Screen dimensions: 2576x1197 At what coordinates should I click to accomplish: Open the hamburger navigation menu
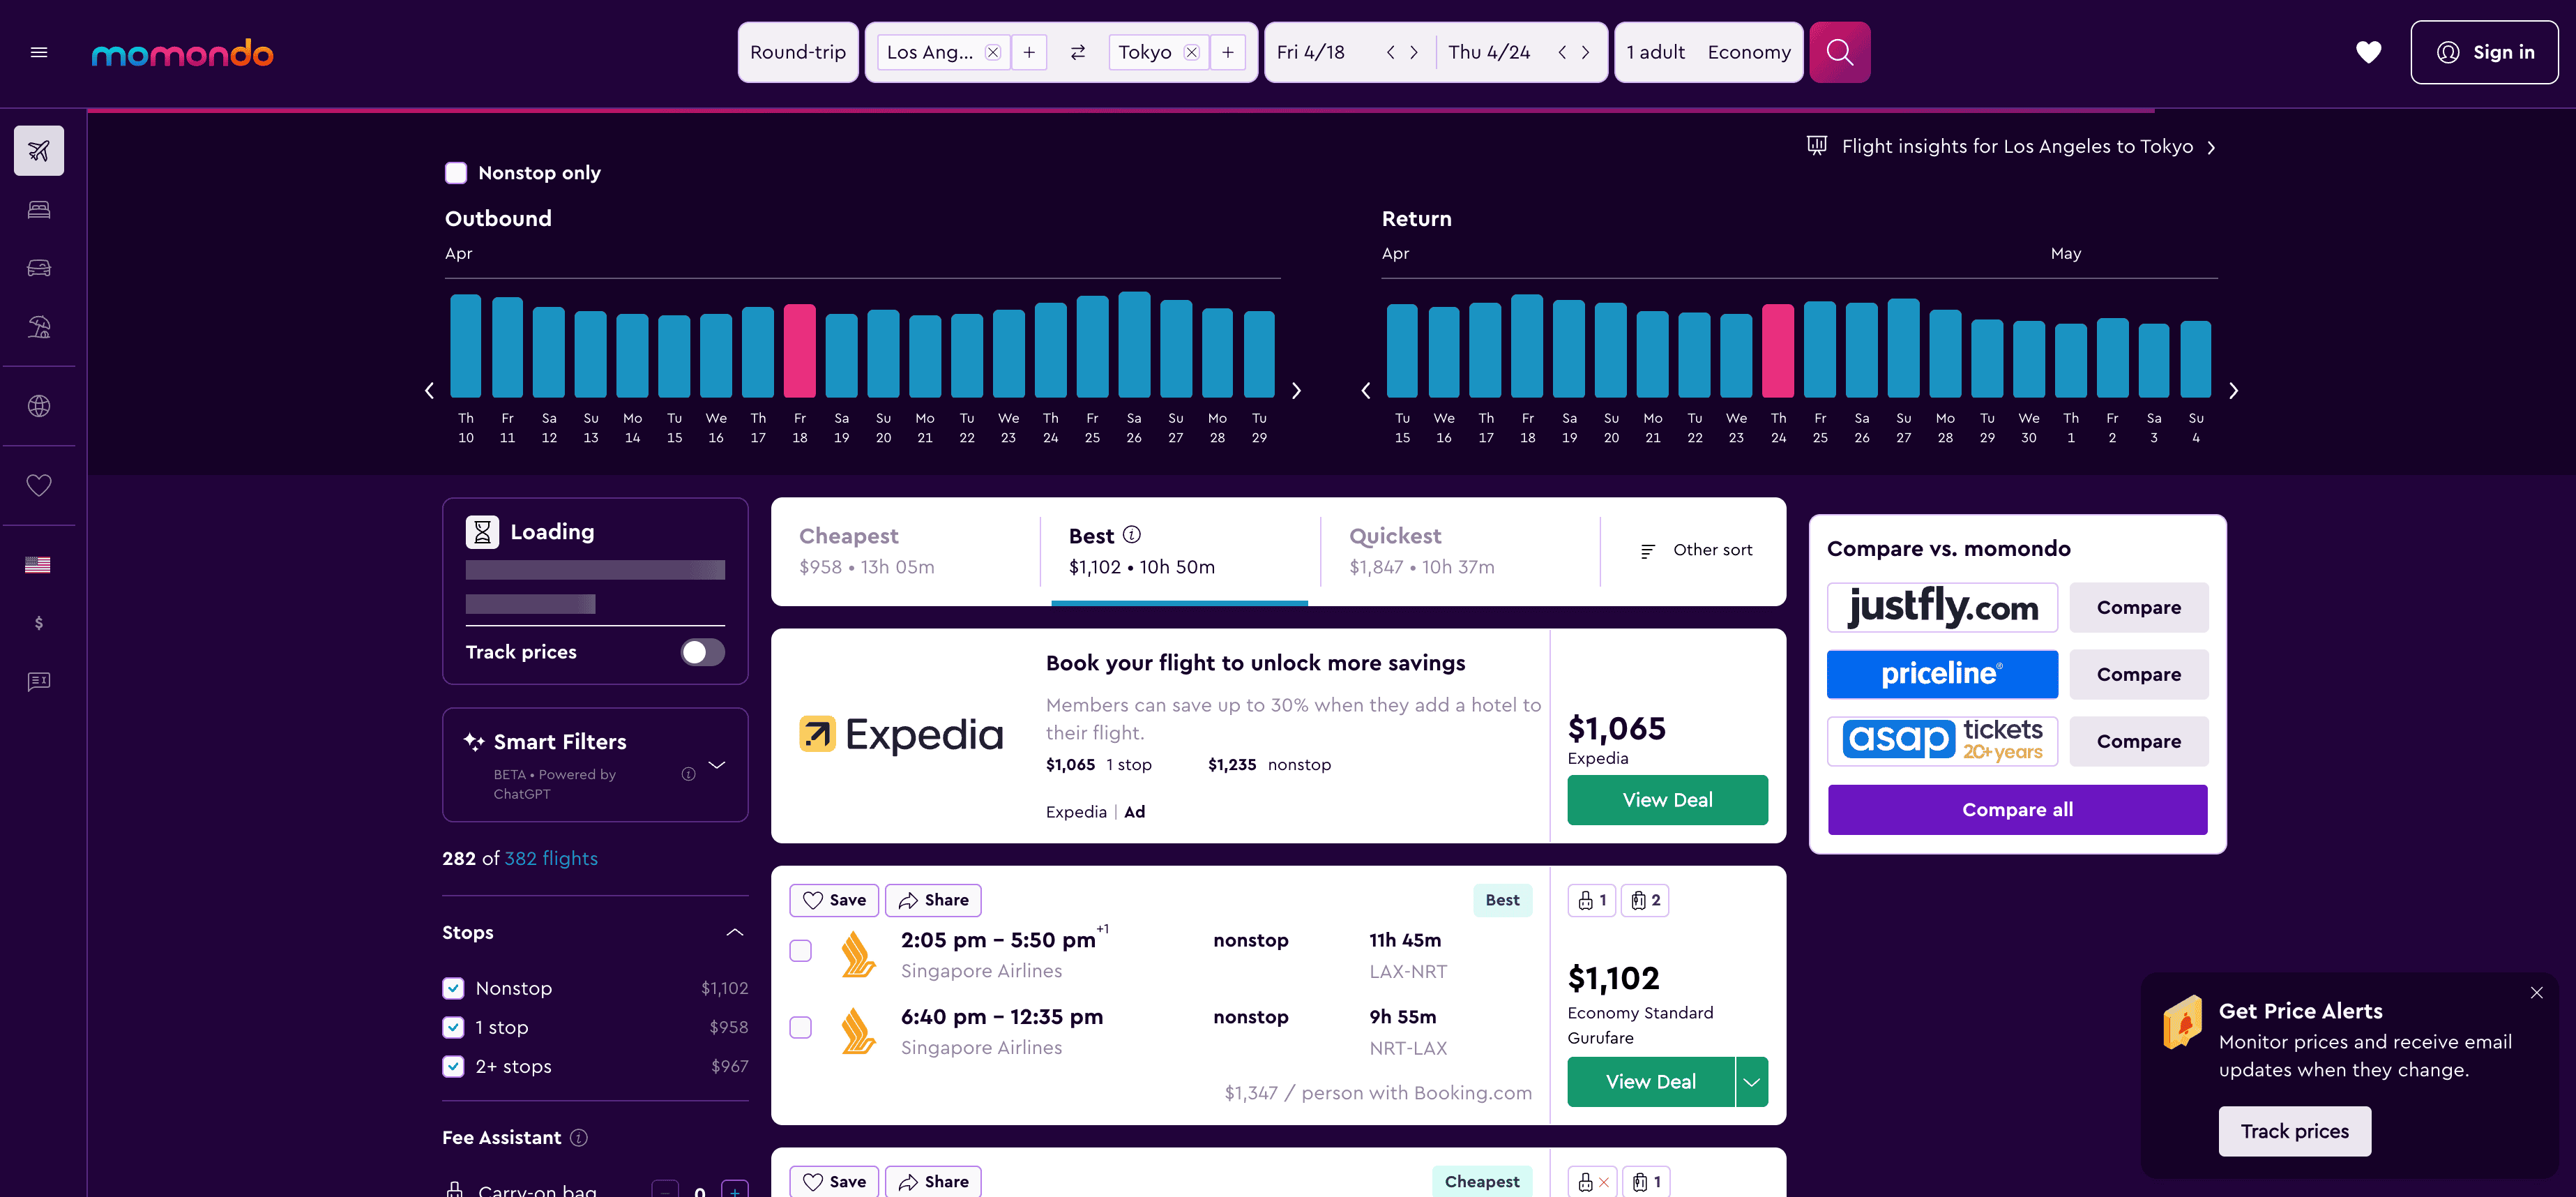[x=39, y=52]
